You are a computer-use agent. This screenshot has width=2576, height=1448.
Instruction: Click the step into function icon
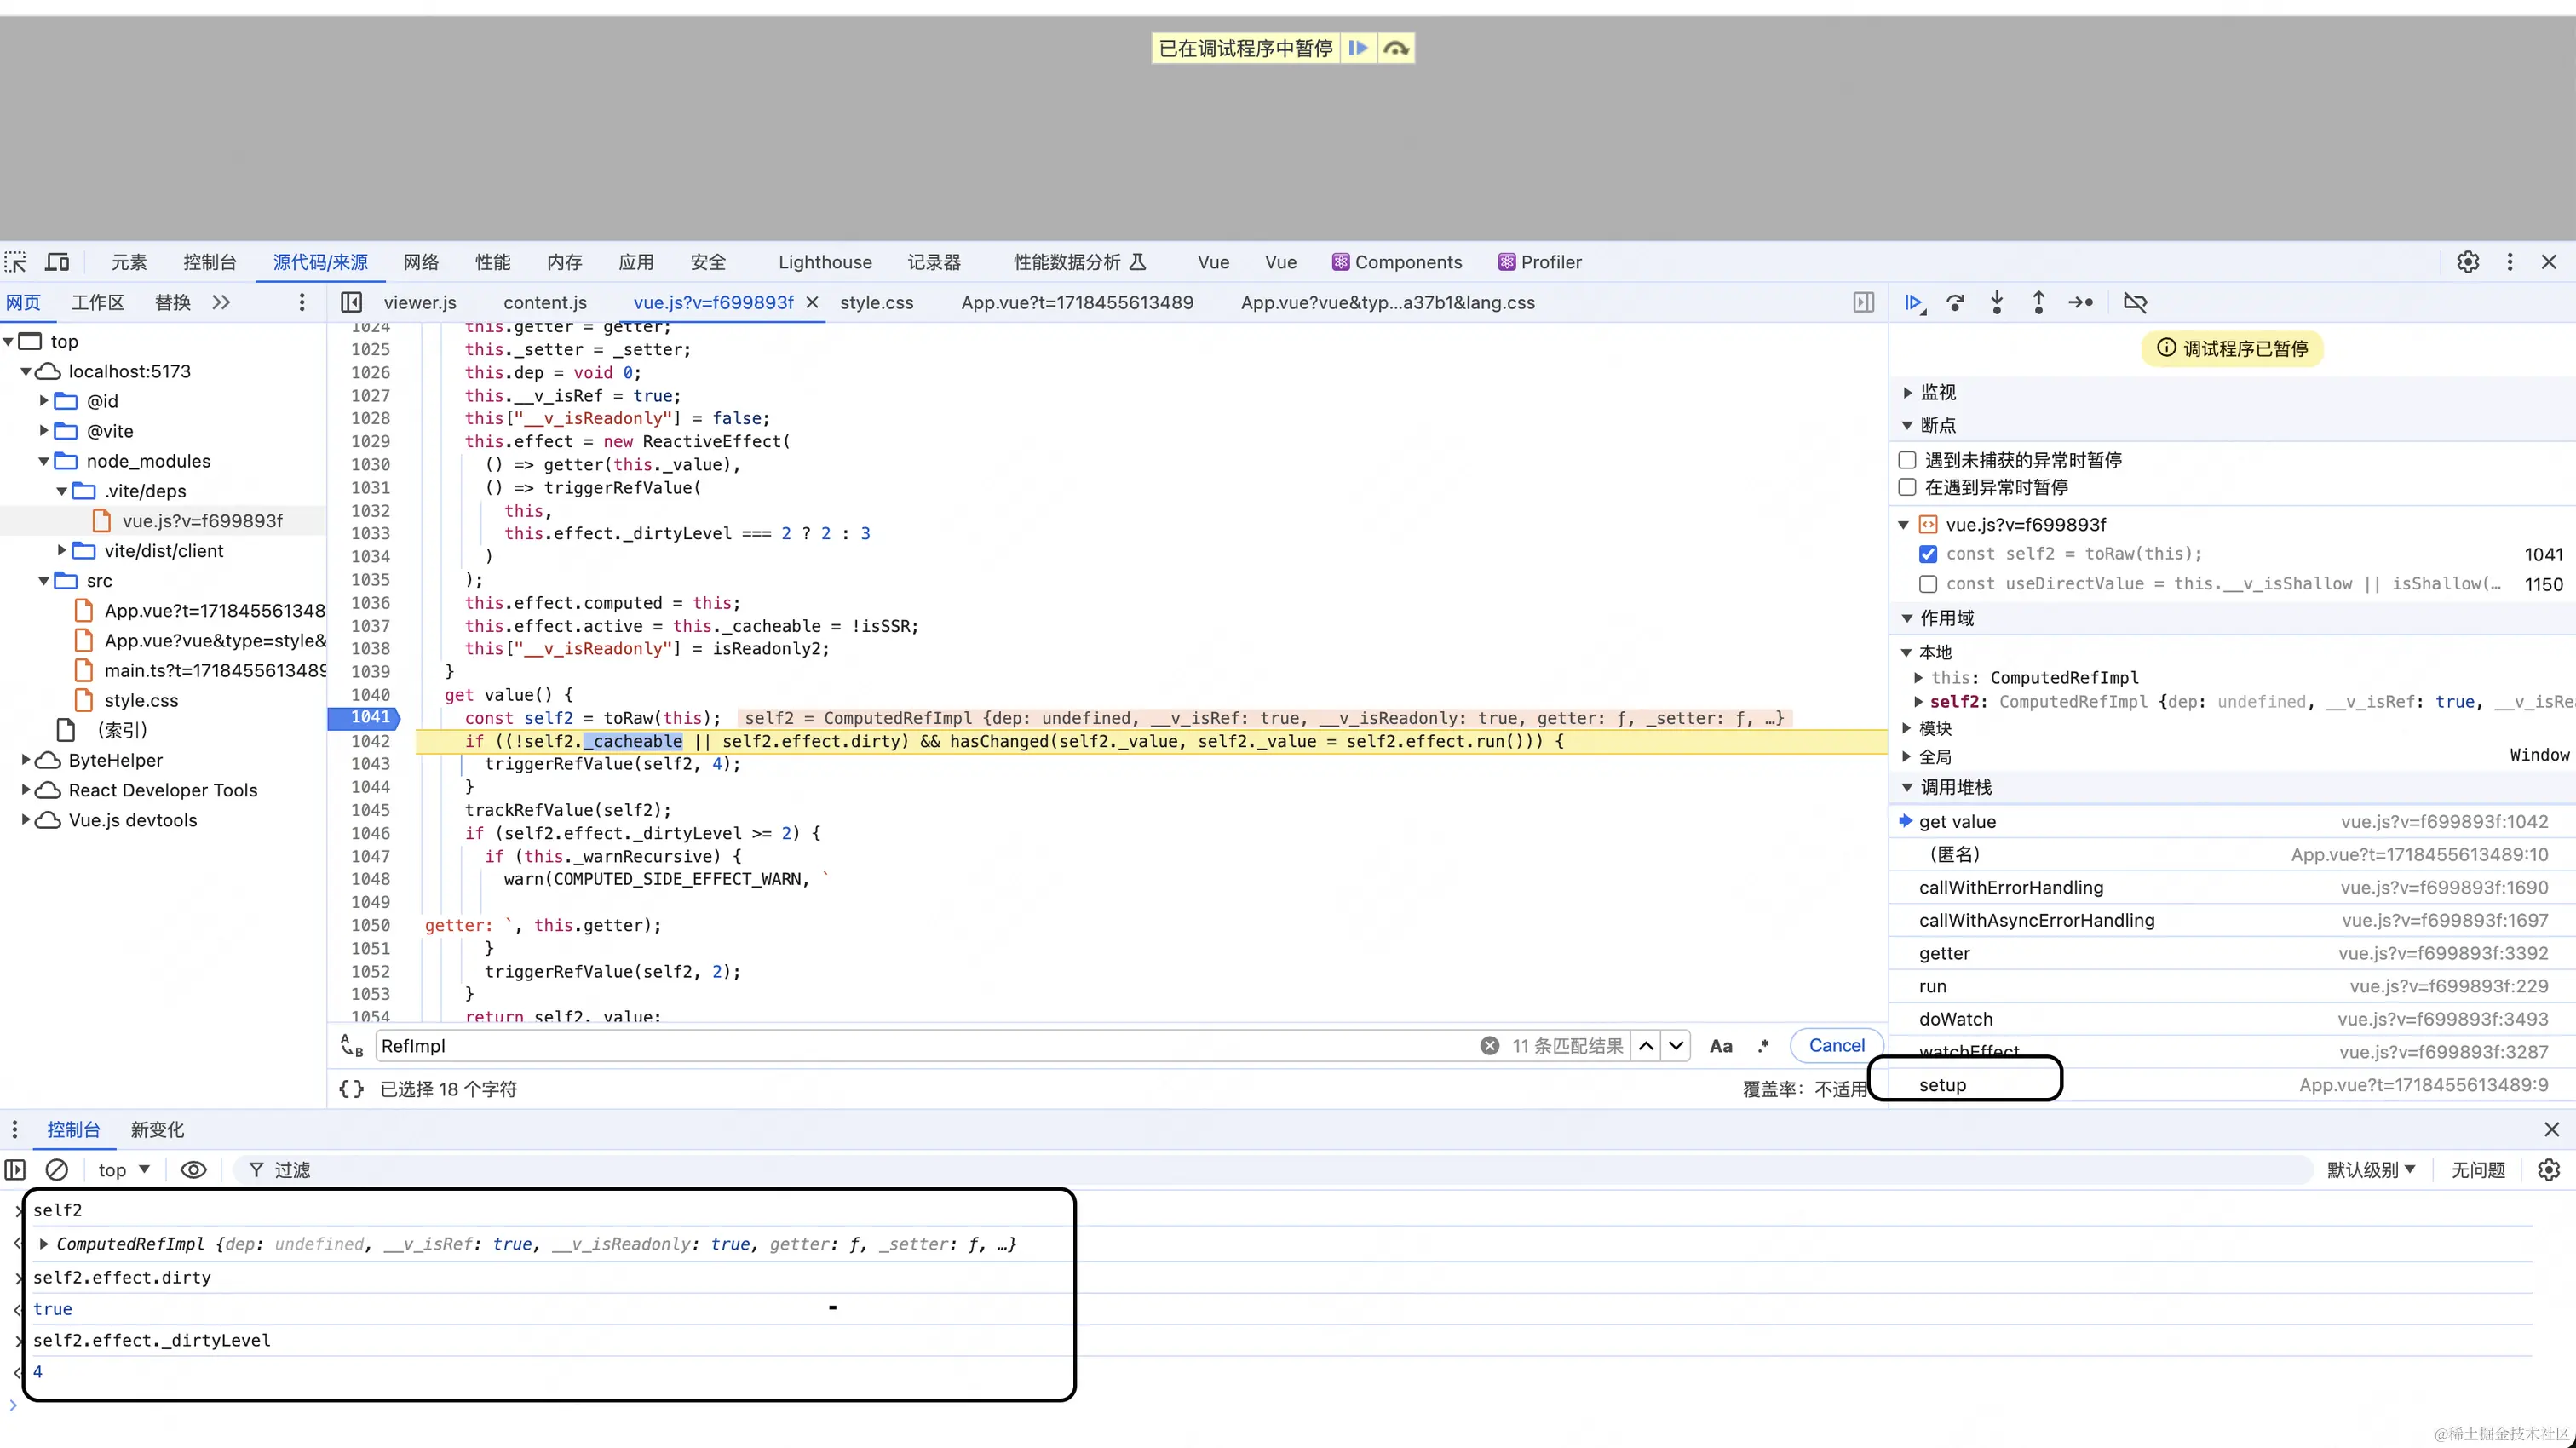(1997, 303)
